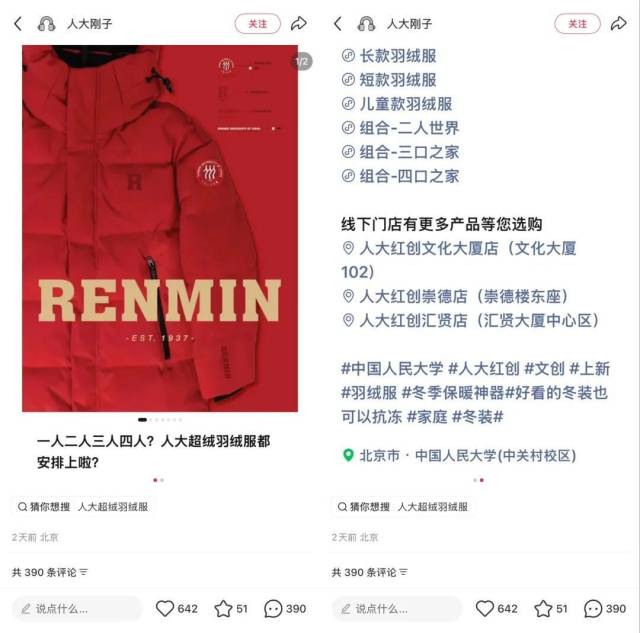
Task: Search suggestion 人大超绒羽绒服 on right screen
Action: 433,507
